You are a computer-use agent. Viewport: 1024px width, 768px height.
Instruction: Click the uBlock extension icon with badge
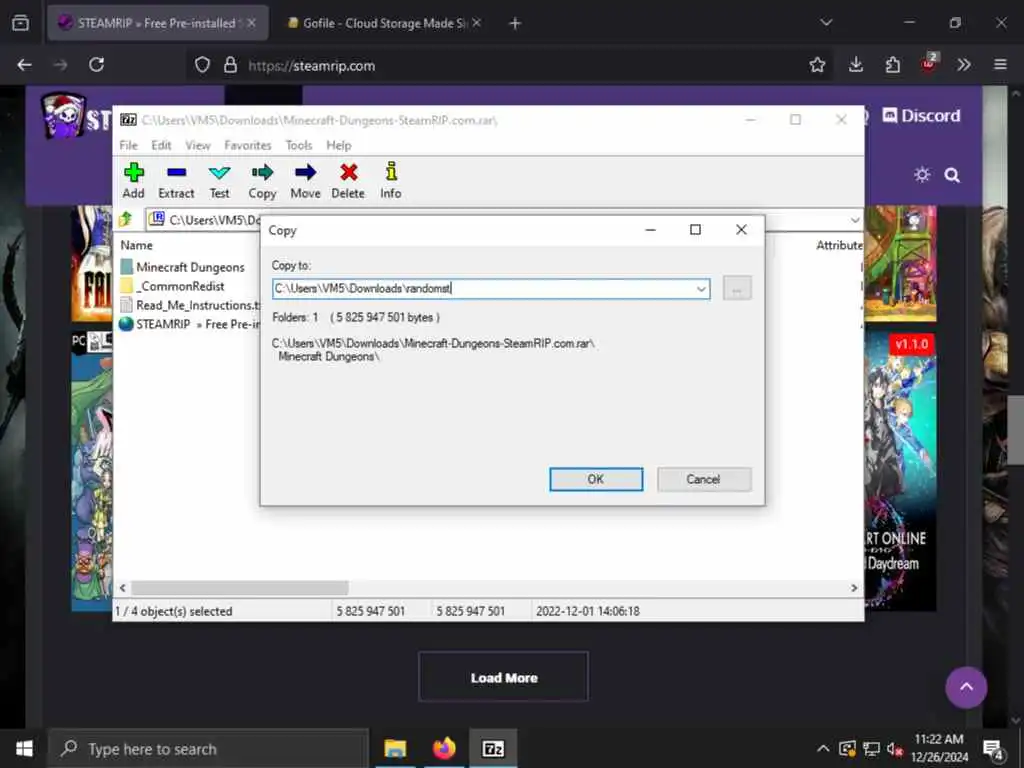point(929,63)
